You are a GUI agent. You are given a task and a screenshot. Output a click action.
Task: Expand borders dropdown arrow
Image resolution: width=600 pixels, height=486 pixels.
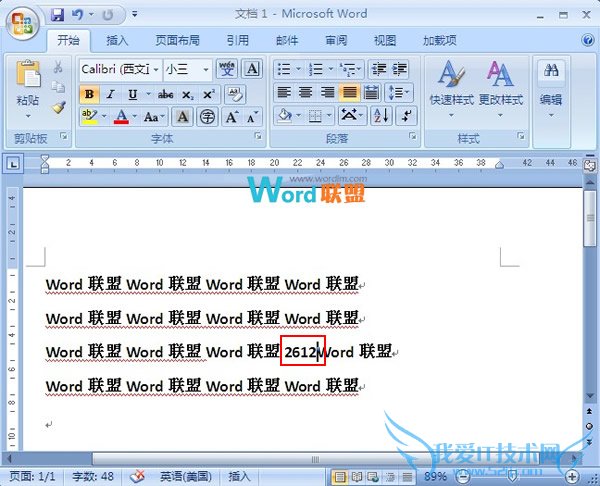(x=329, y=115)
